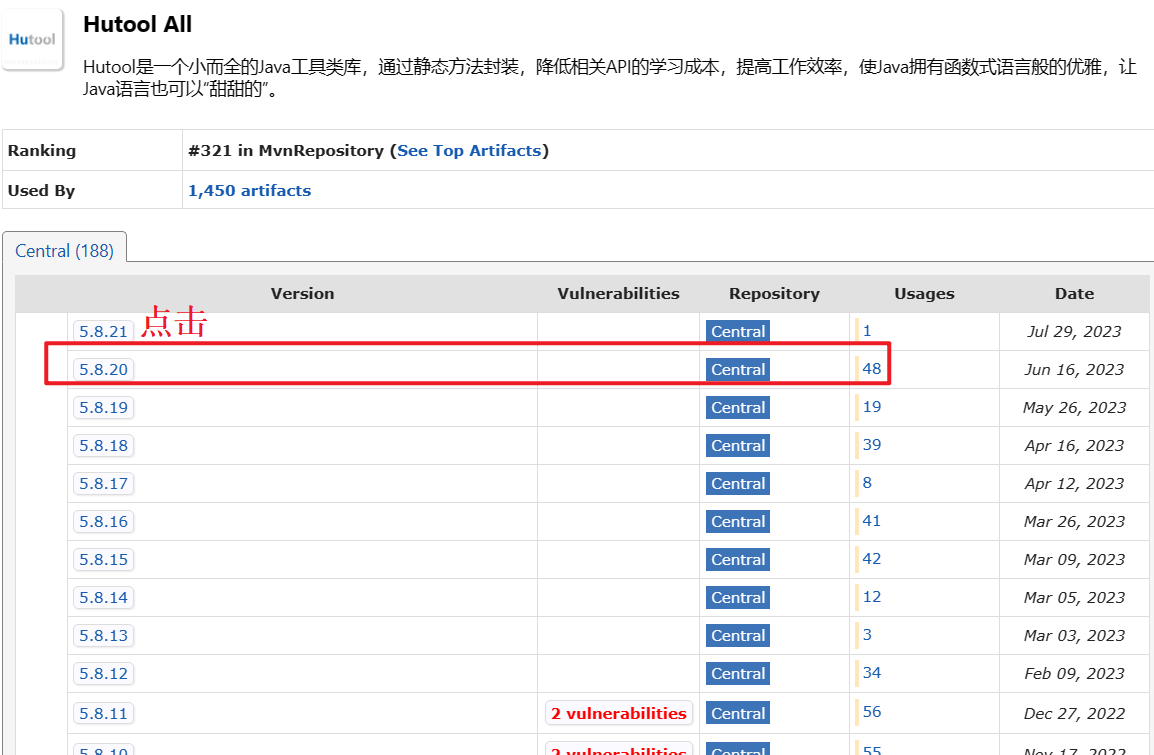
Task: Click the Repository column header
Action: [x=774, y=294]
